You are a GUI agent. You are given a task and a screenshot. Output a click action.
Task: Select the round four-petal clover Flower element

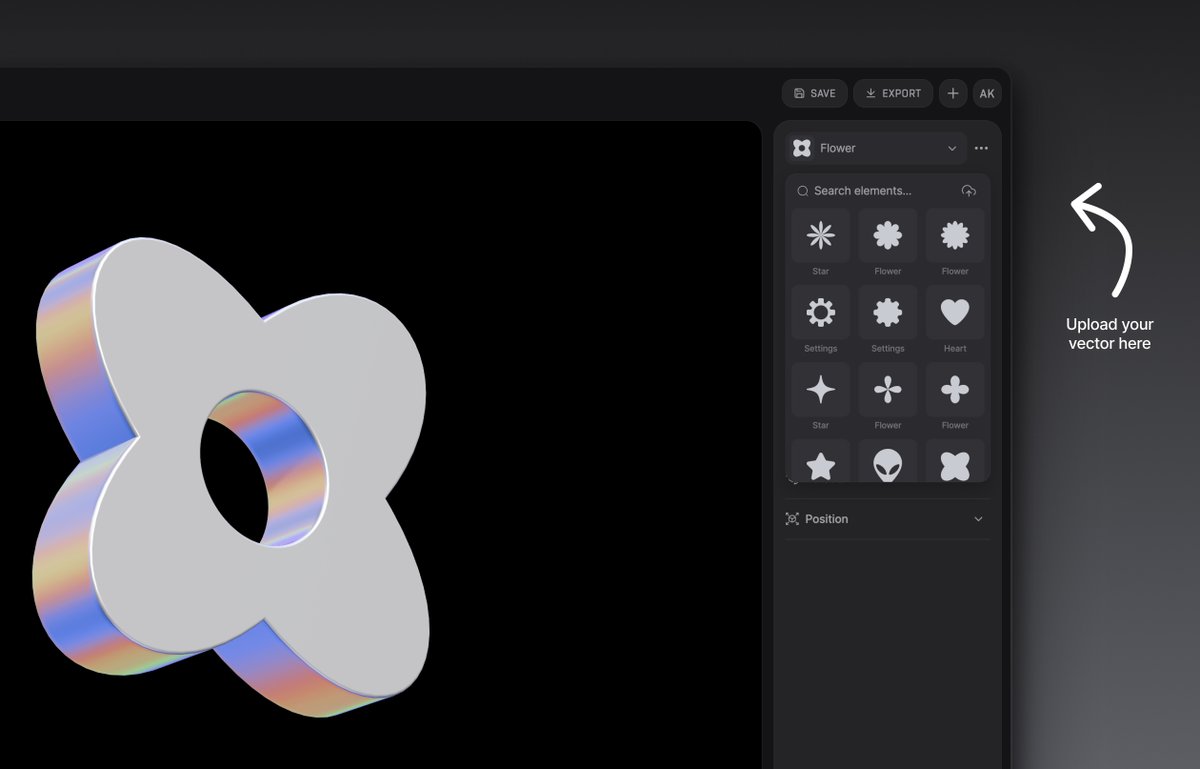click(955, 389)
